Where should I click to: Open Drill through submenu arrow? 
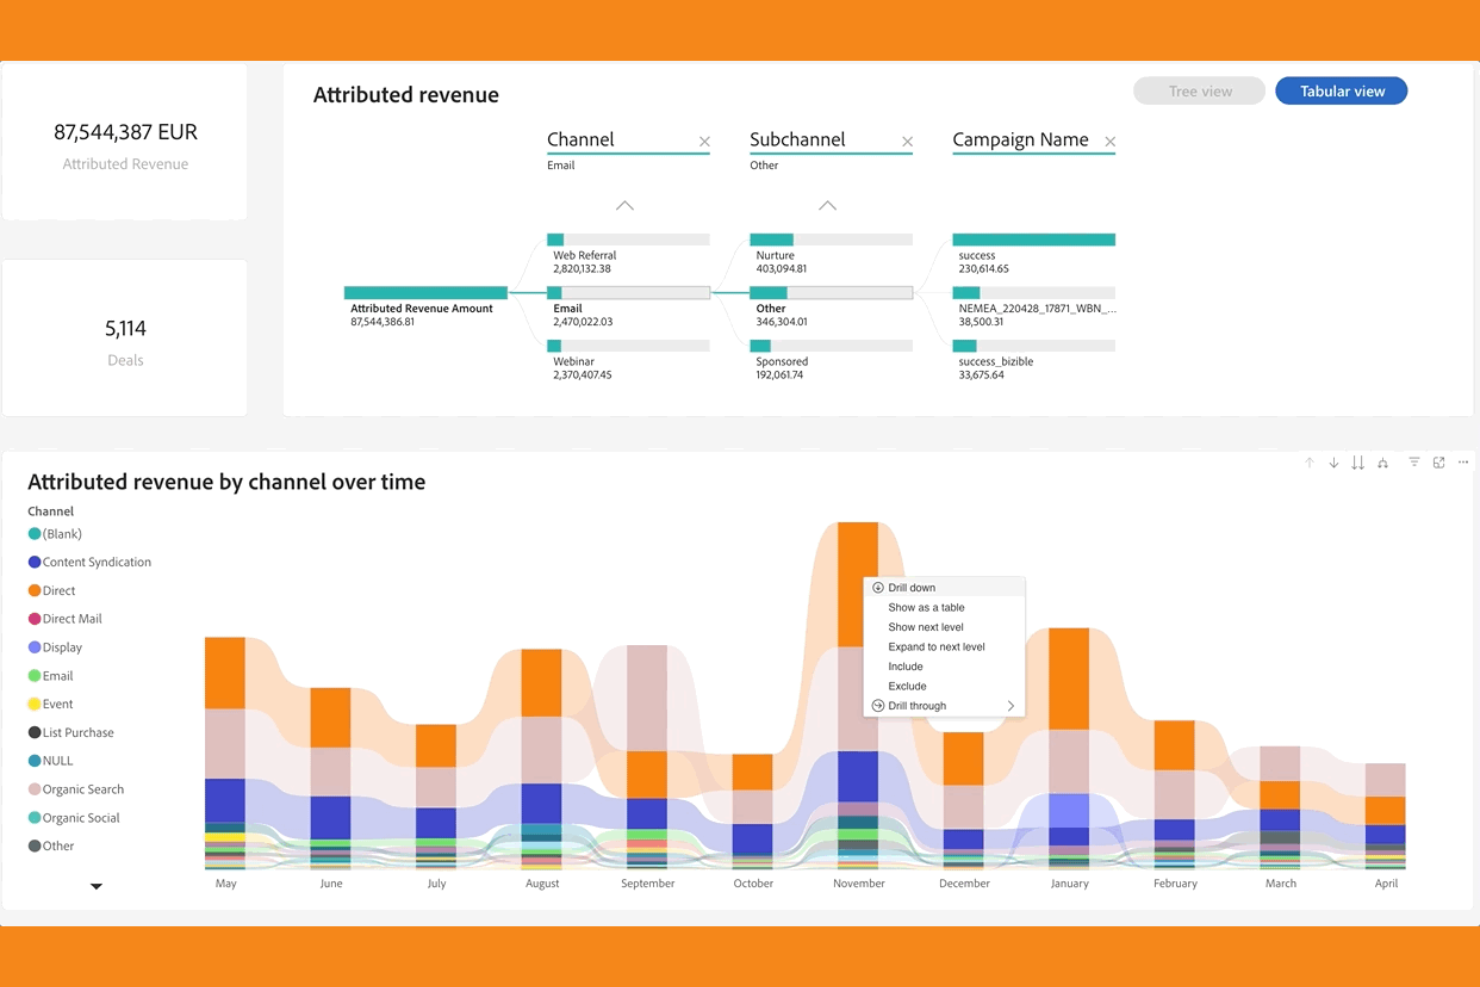1010,706
